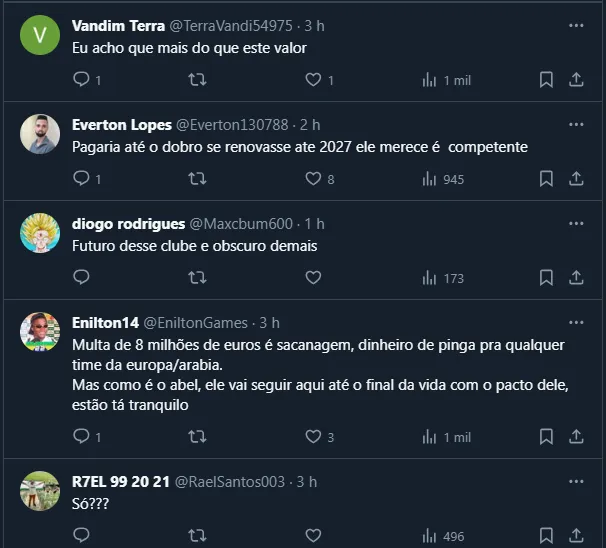This screenshot has height=548, width=606.
Task: Bookmark Vandim Terra's tweet
Action: click(546, 80)
